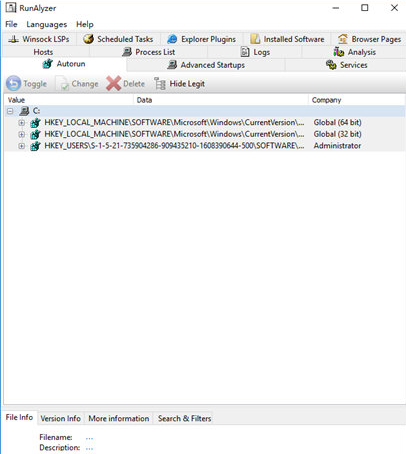Click the Services gears icon
The height and width of the screenshot is (454, 406).
[x=331, y=65]
